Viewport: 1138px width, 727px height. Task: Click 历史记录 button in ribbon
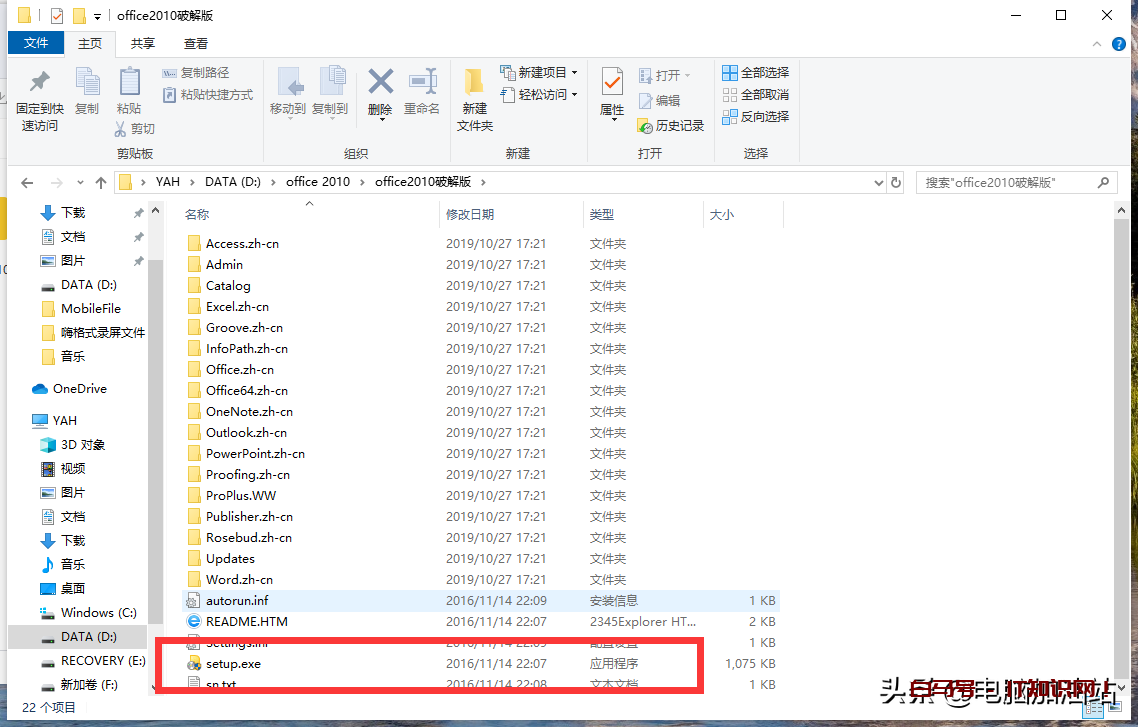pos(671,126)
